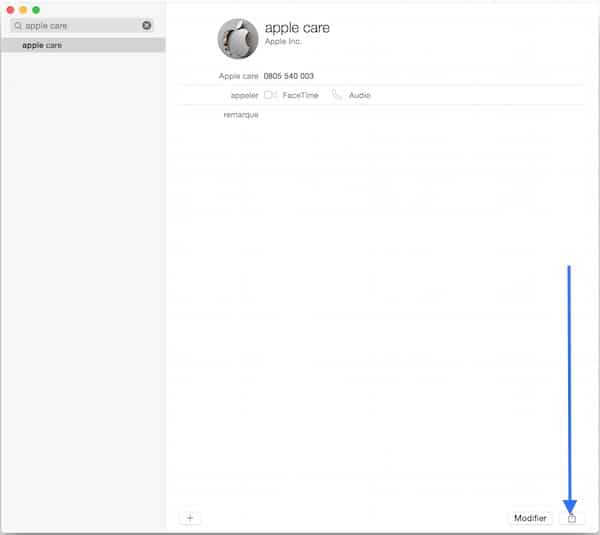
Task: Minimize the window with the yellow button
Action: point(23,10)
